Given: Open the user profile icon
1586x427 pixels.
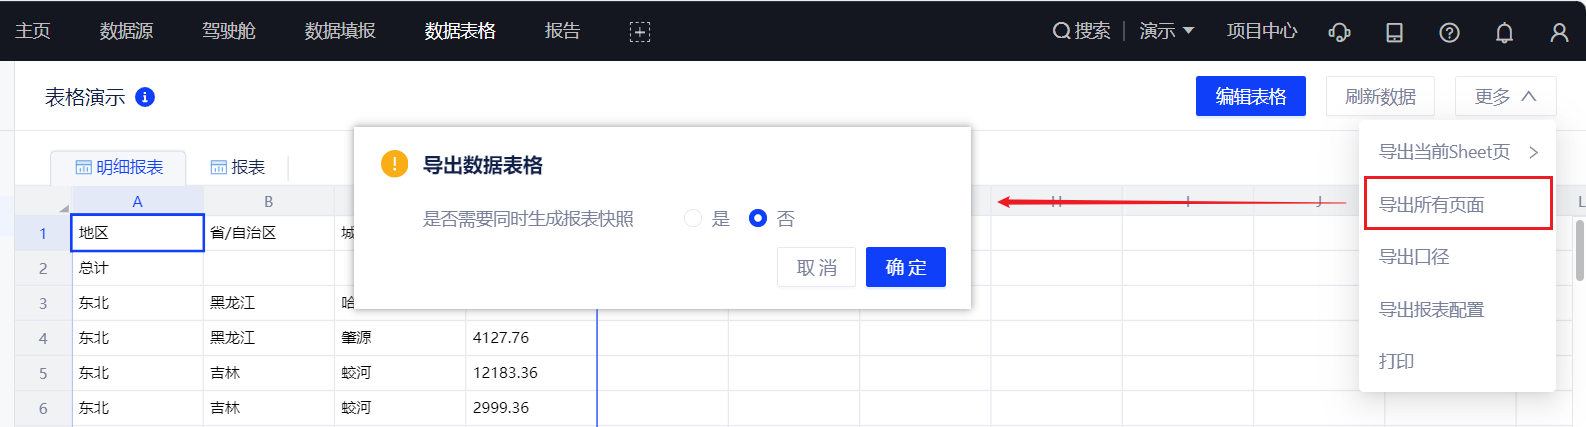Looking at the screenshot, I should pyautogui.click(x=1559, y=32).
